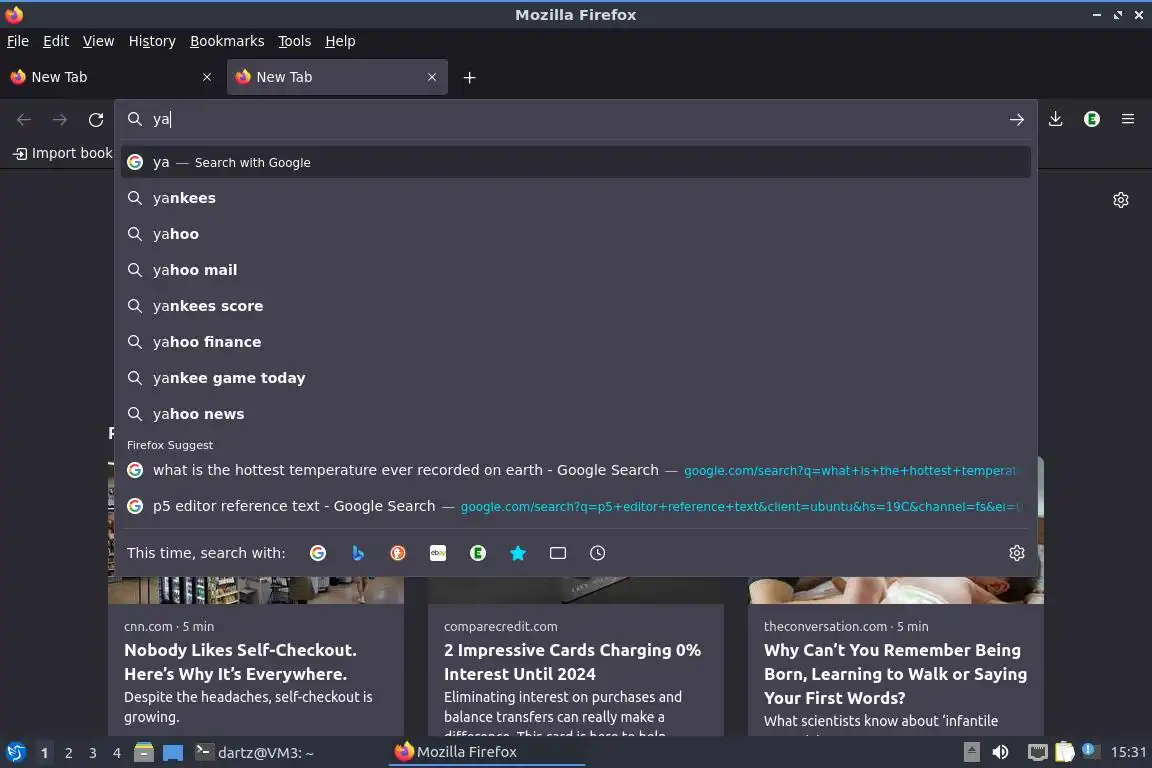Open search settings gear in the dropdown
Image resolution: width=1152 pixels, height=768 pixels.
point(1017,553)
